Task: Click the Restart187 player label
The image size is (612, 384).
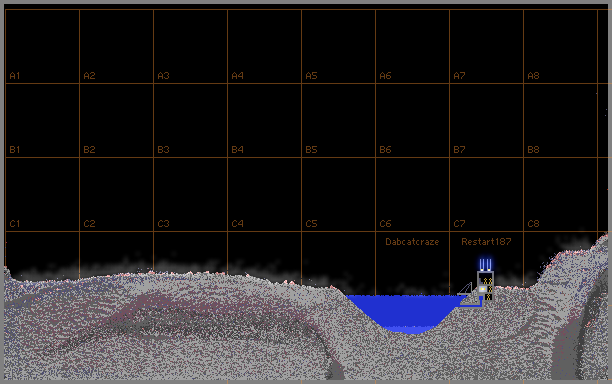Action: tap(486, 242)
